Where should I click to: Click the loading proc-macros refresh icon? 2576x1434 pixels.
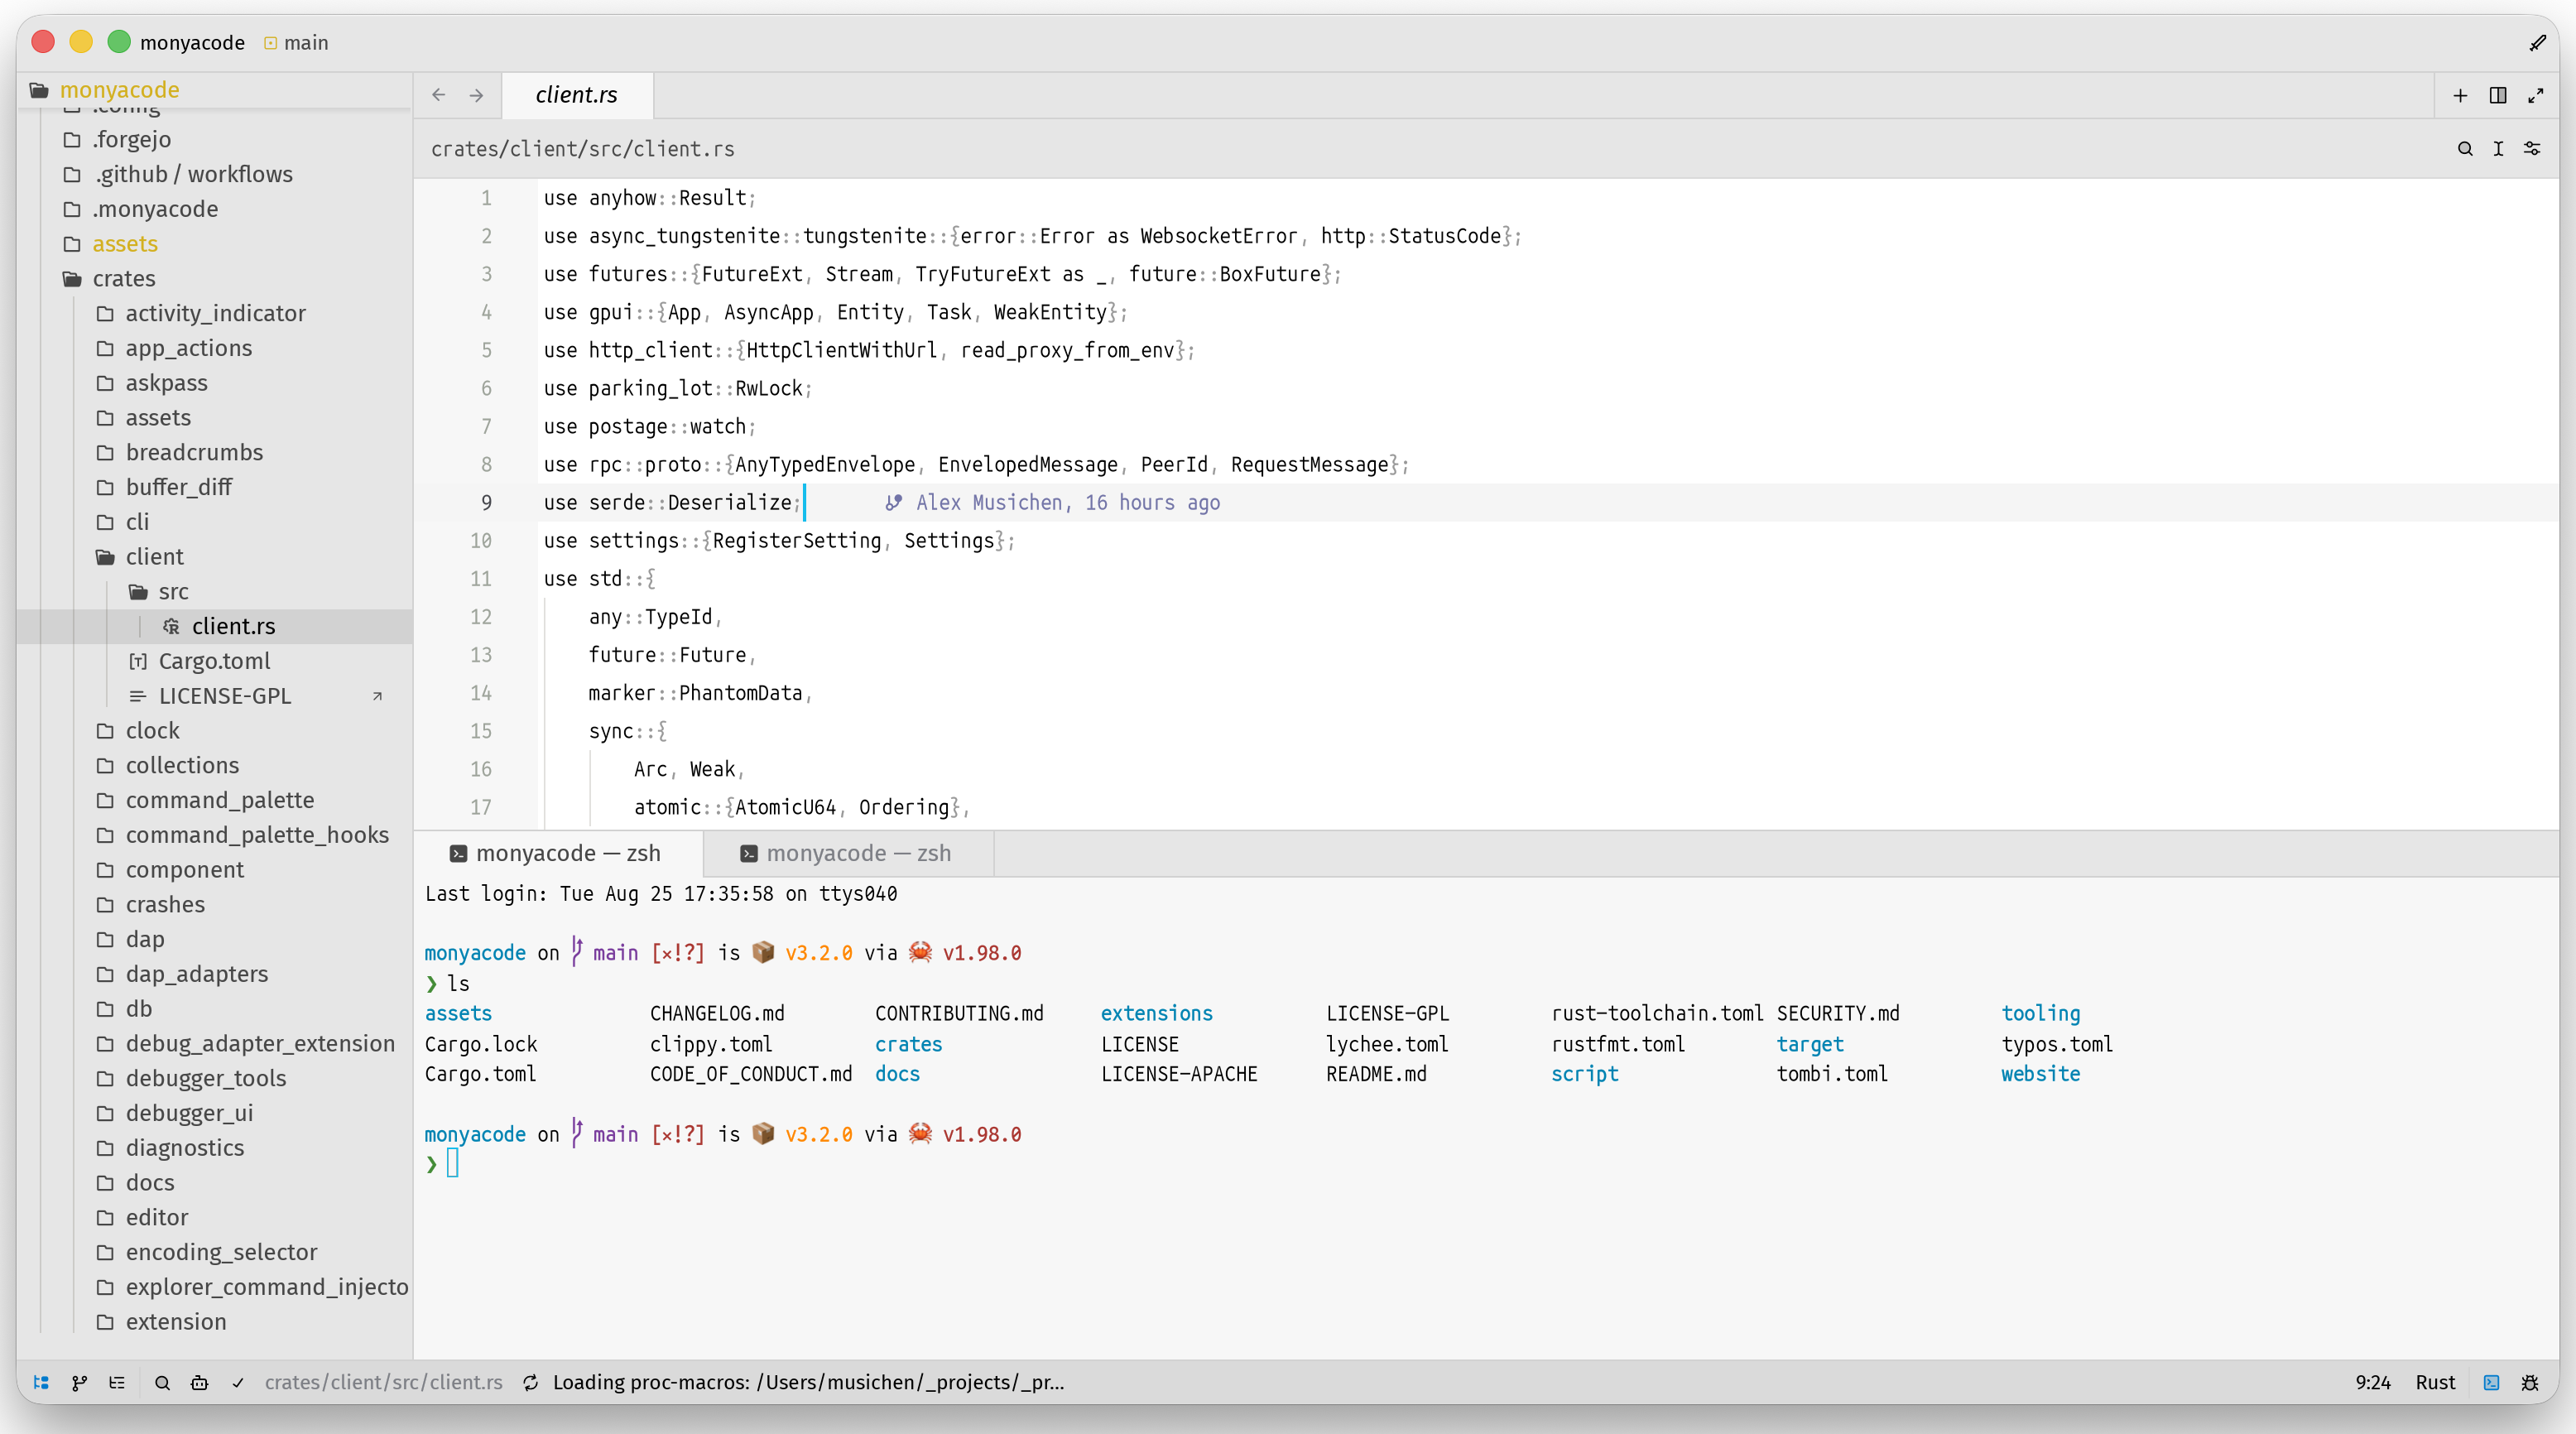pyautogui.click(x=531, y=1382)
